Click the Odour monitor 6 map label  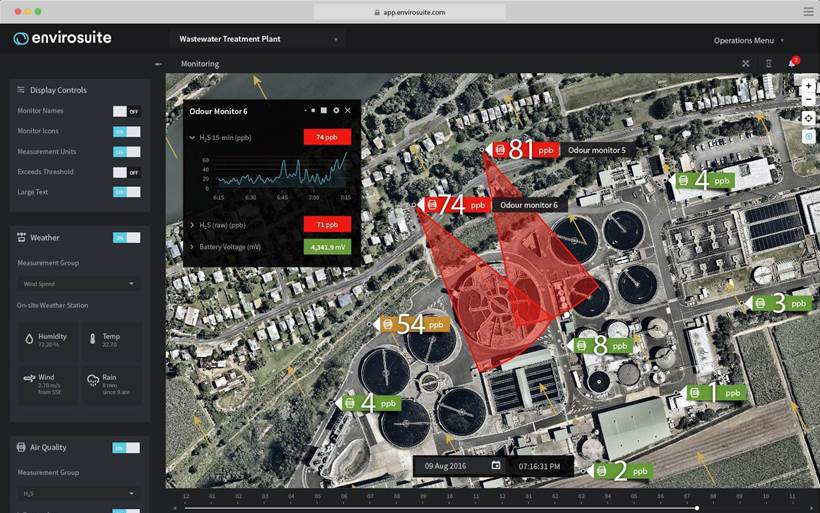529,205
